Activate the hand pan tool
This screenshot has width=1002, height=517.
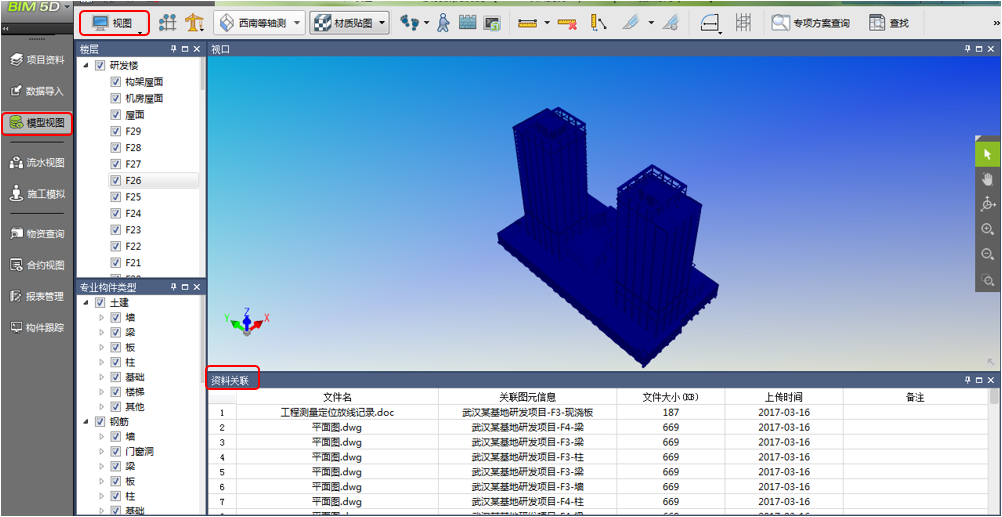[x=988, y=179]
